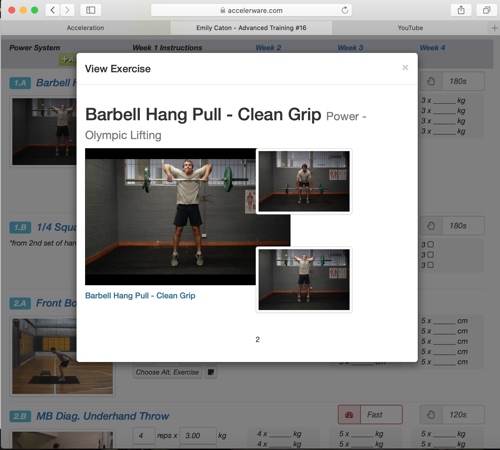
Task: Show all tabs overview icon
Action: (x=487, y=10)
